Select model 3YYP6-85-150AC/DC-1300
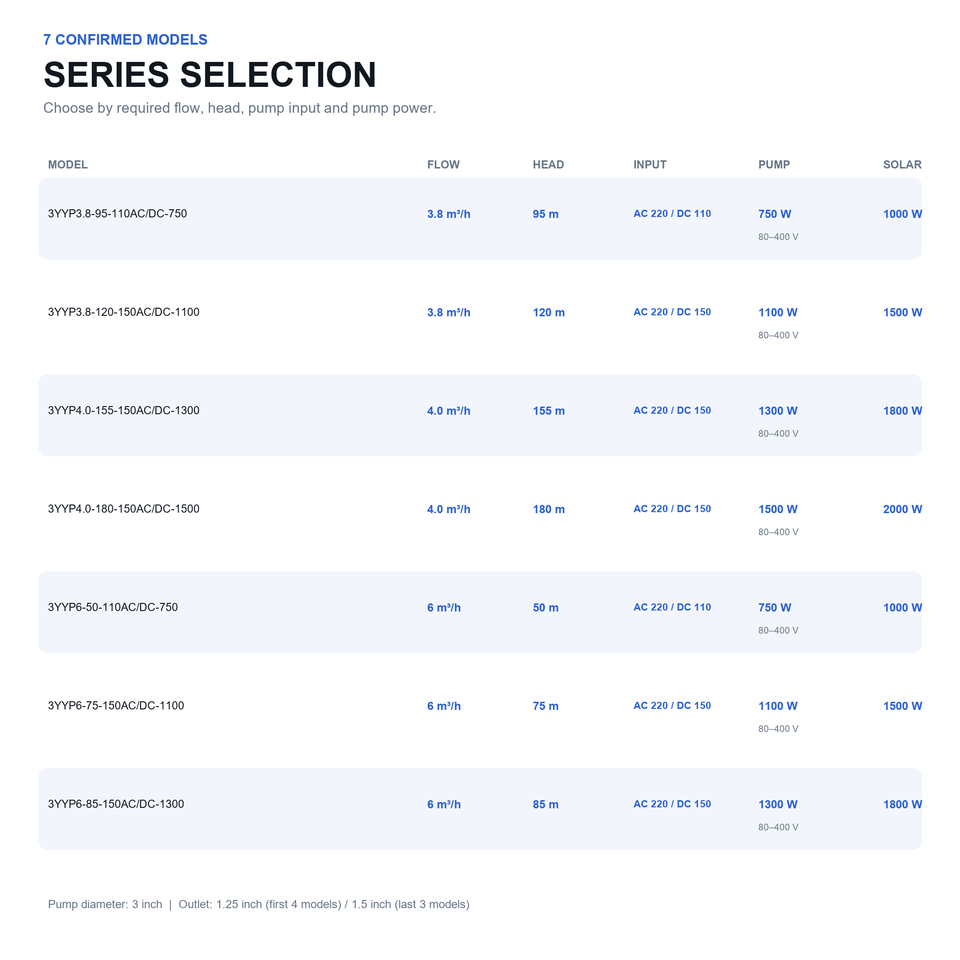960x960 pixels. pyautogui.click(x=480, y=809)
